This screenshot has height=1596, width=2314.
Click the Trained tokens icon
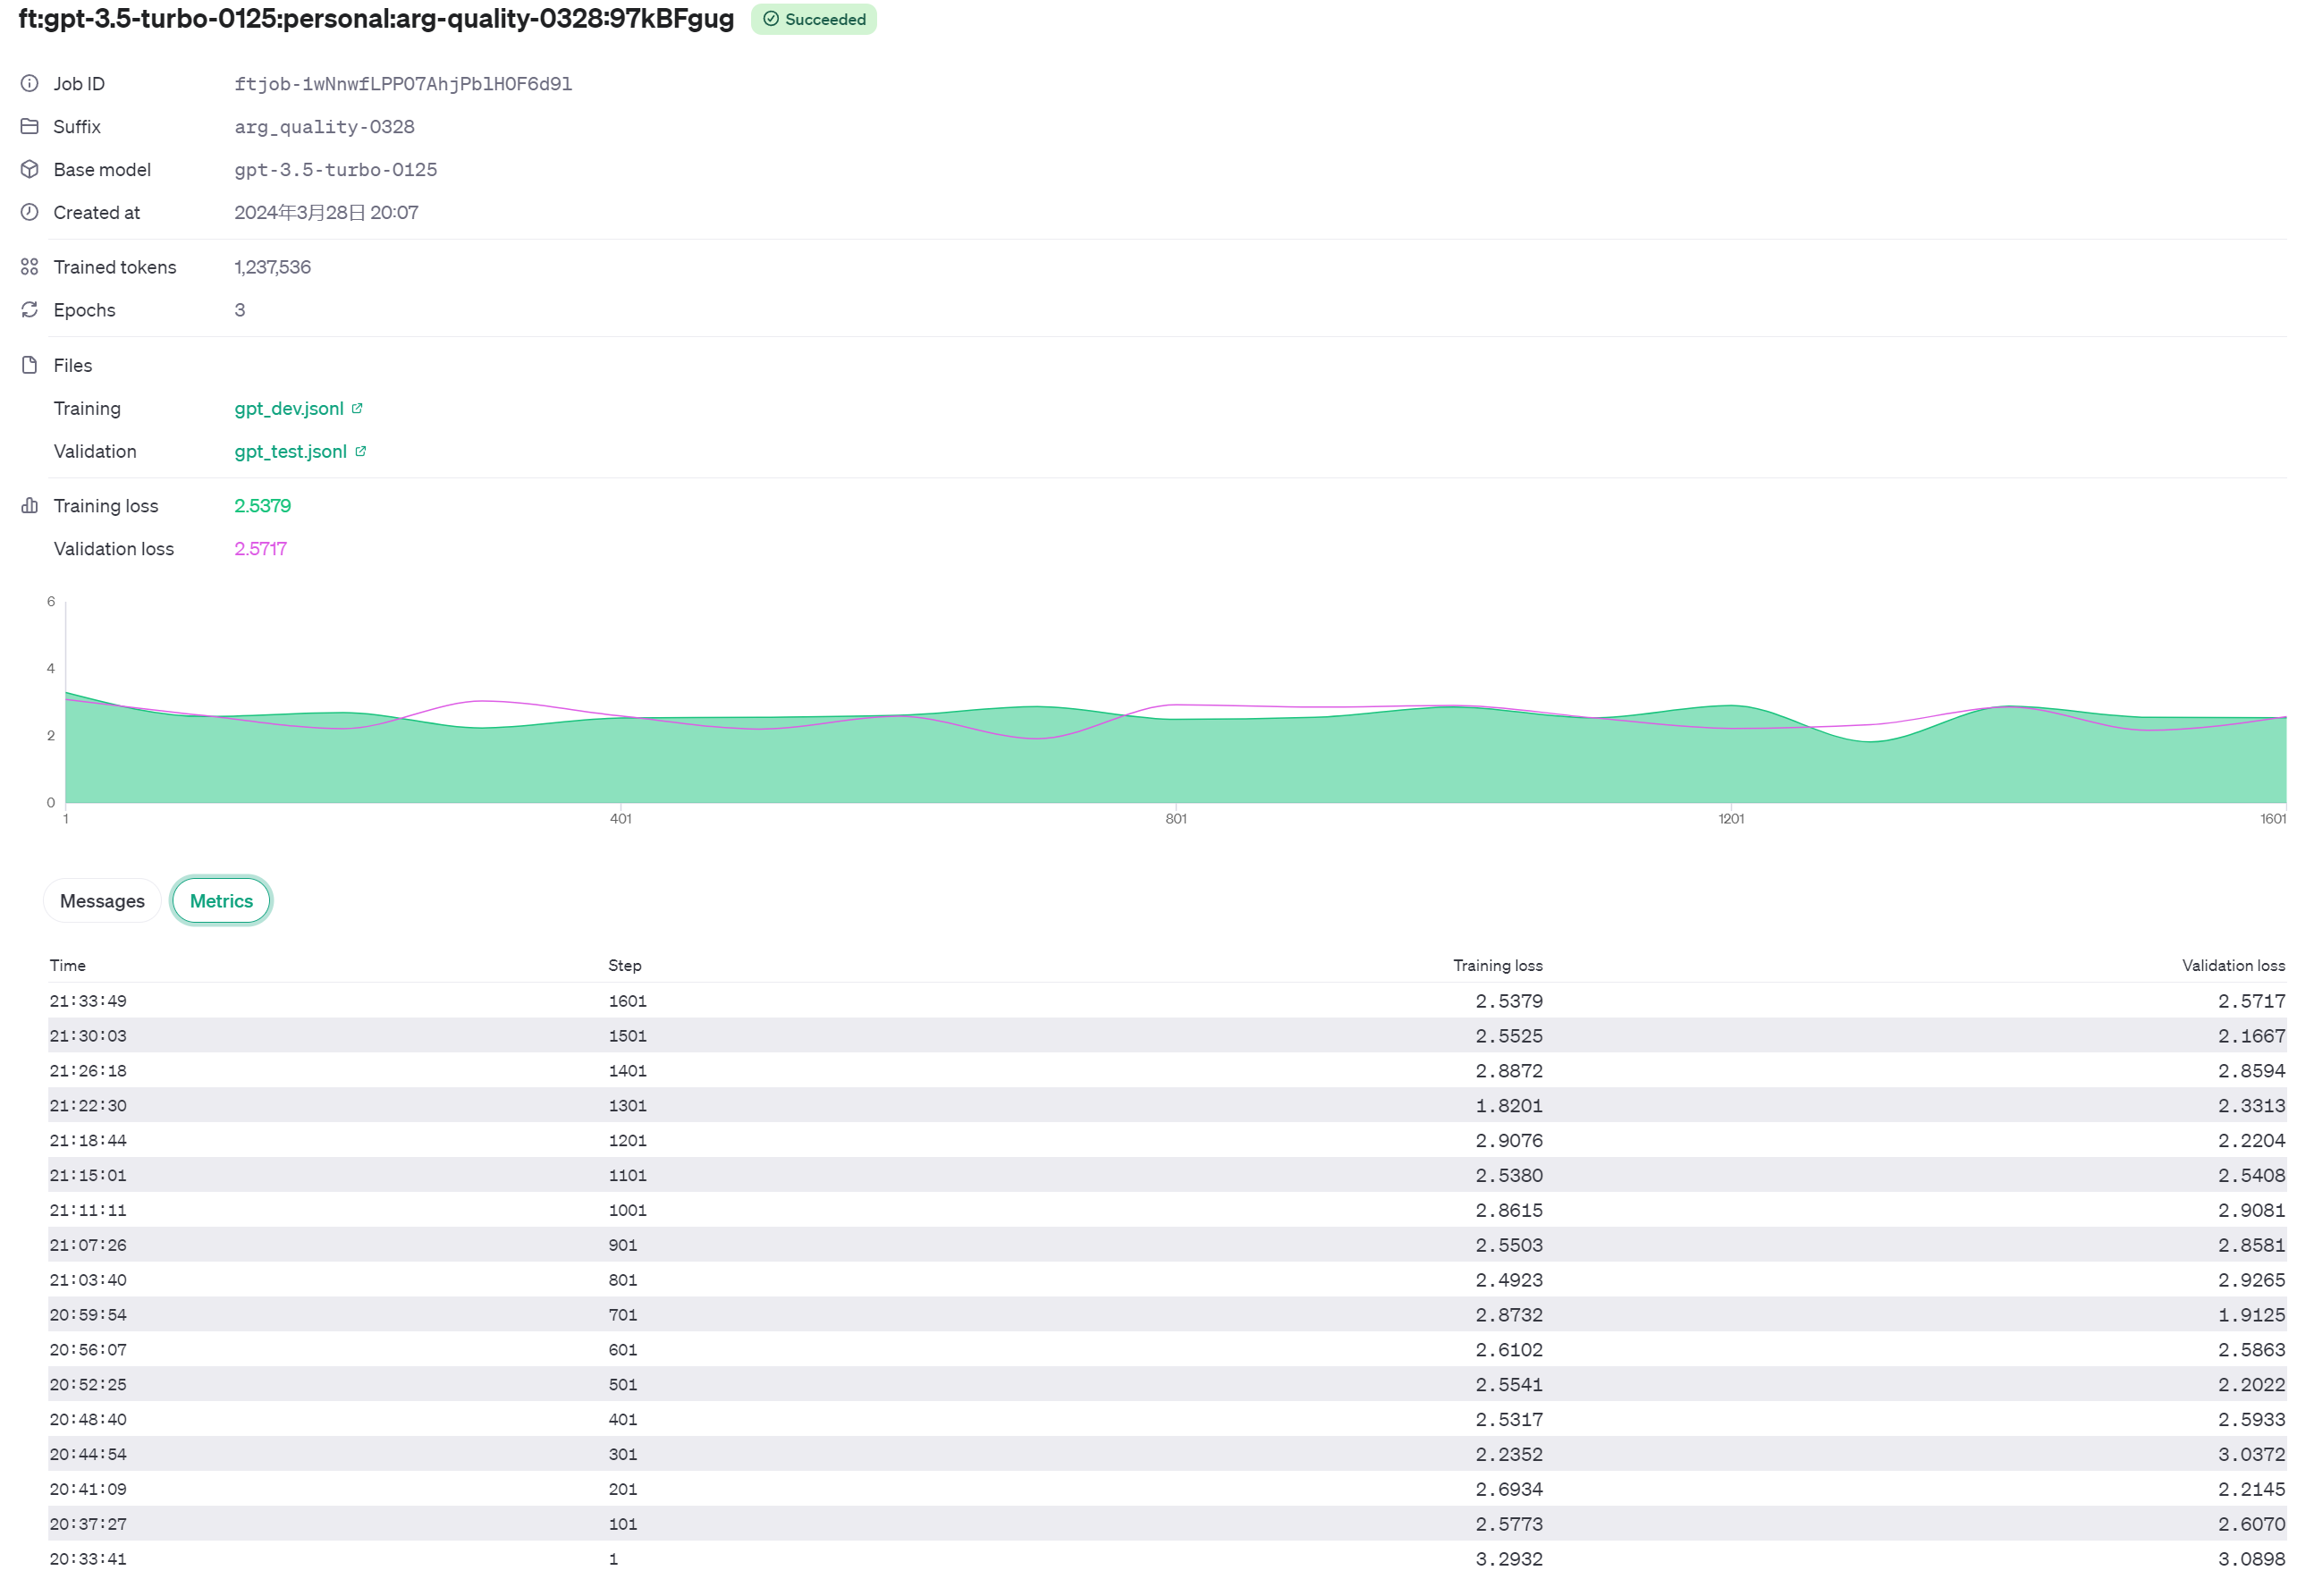tap(29, 267)
